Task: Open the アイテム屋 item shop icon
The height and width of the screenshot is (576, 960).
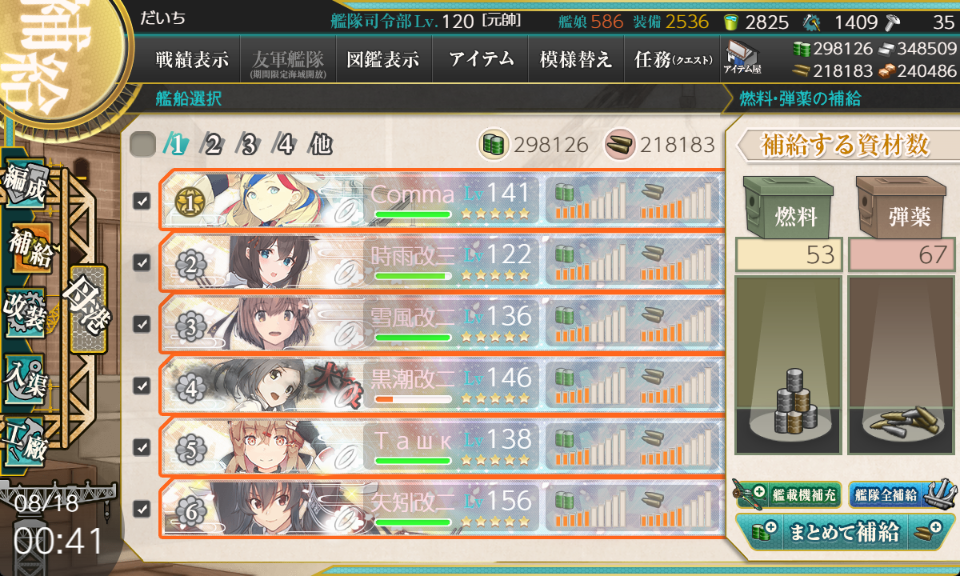Action: pyautogui.click(x=742, y=59)
